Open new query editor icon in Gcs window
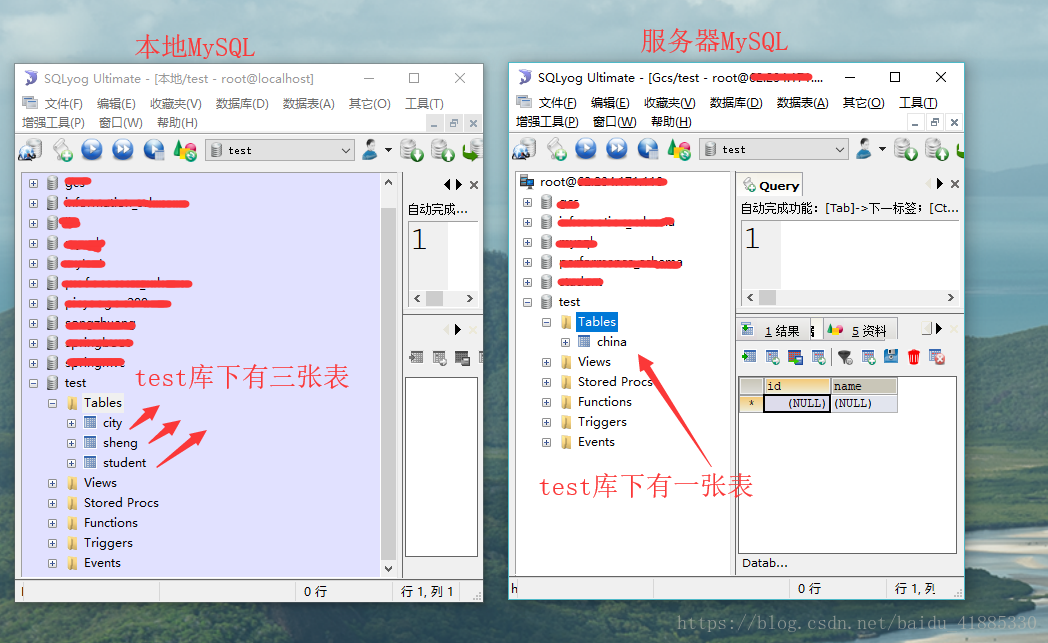1048x643 pixels. click(557, 149)
